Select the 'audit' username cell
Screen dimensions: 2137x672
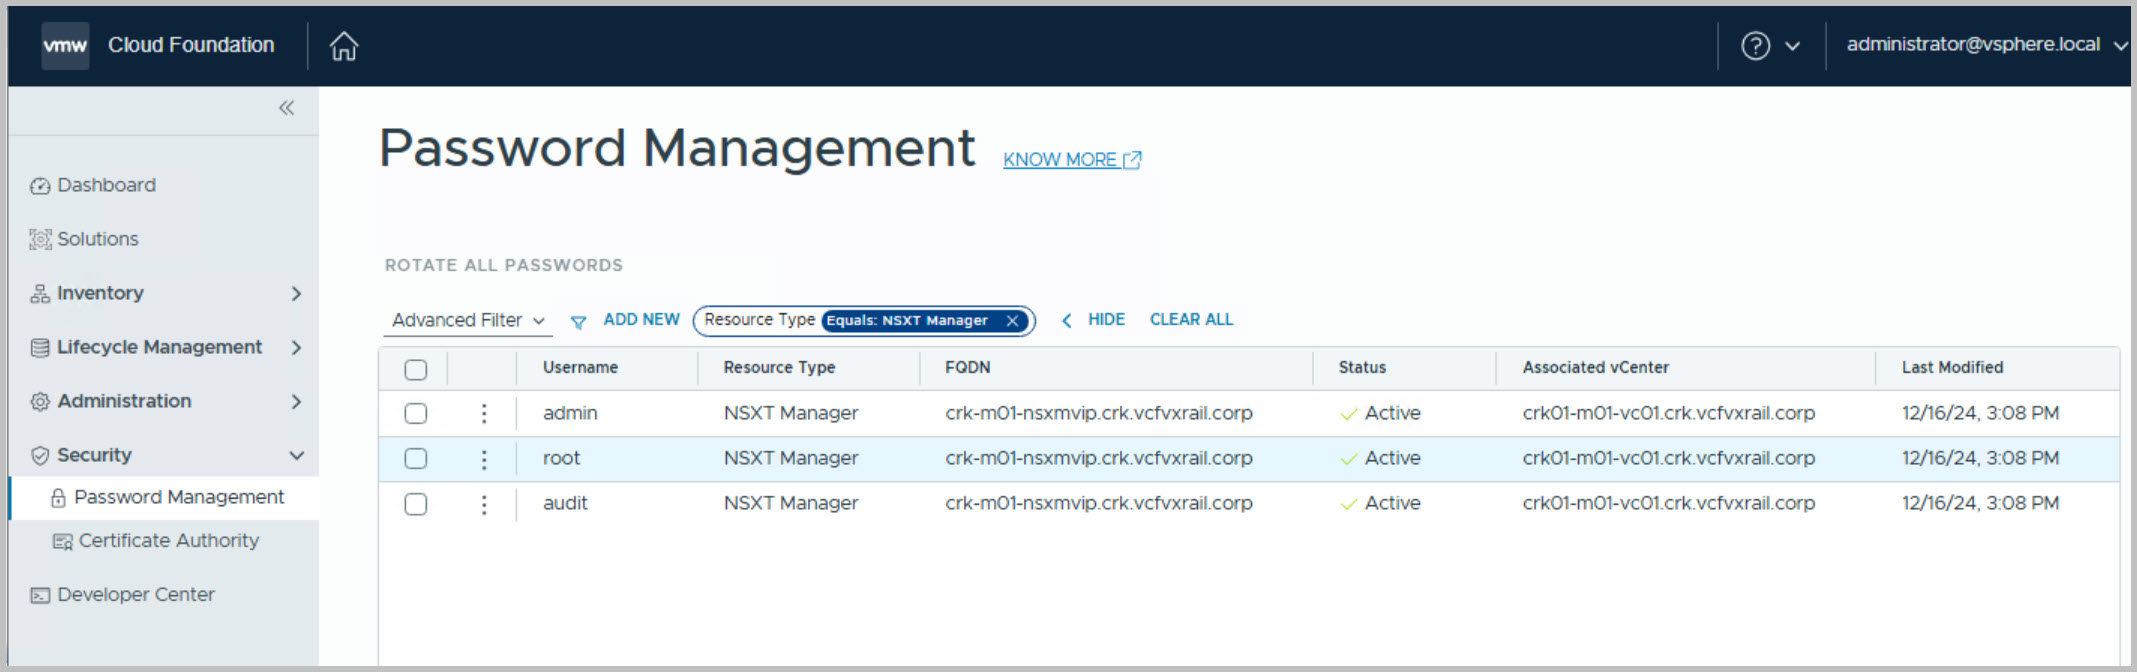[565, 504]
